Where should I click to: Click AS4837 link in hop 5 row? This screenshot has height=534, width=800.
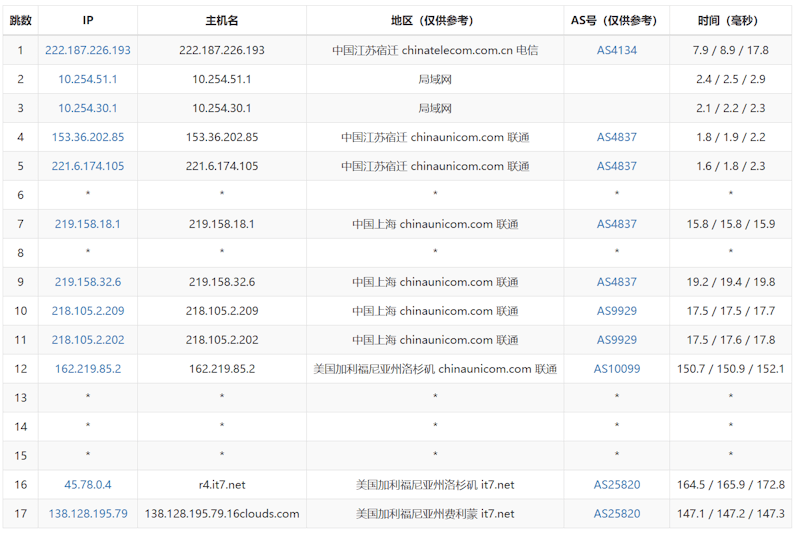pos(617,166)
